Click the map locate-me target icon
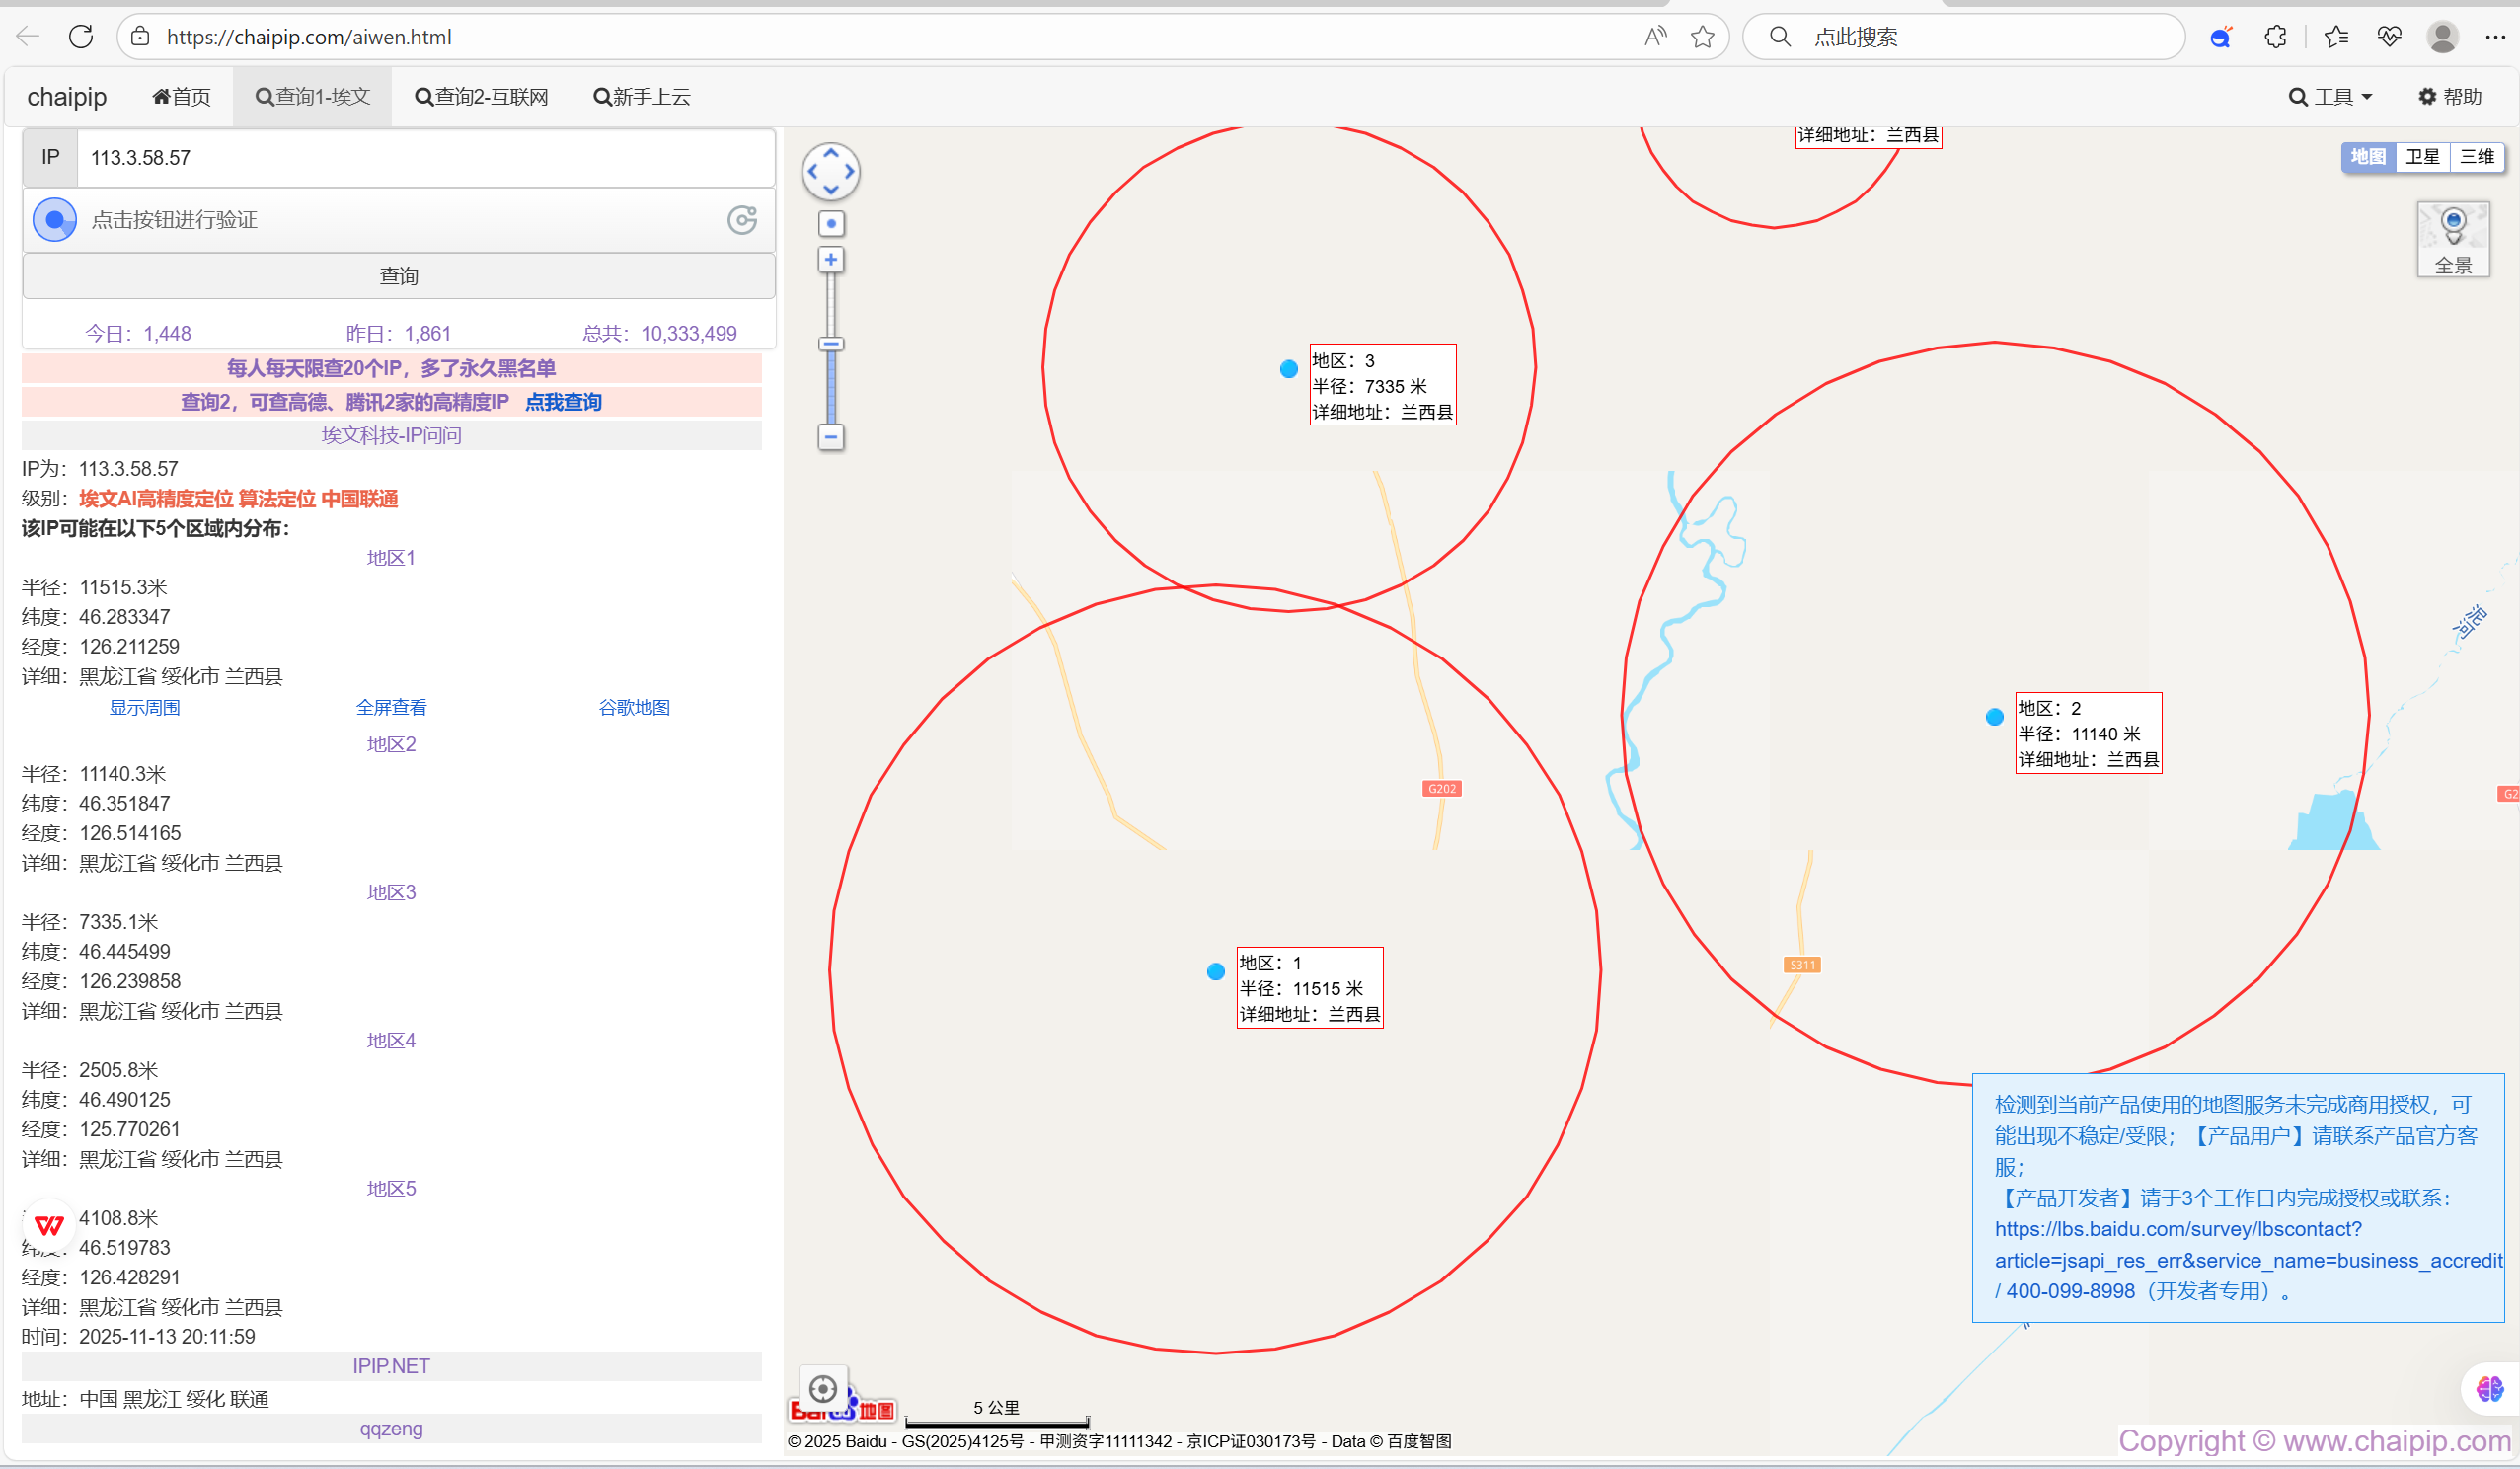The image size is (2520, 1469). pyautogui.click(x=823, y=1389)
